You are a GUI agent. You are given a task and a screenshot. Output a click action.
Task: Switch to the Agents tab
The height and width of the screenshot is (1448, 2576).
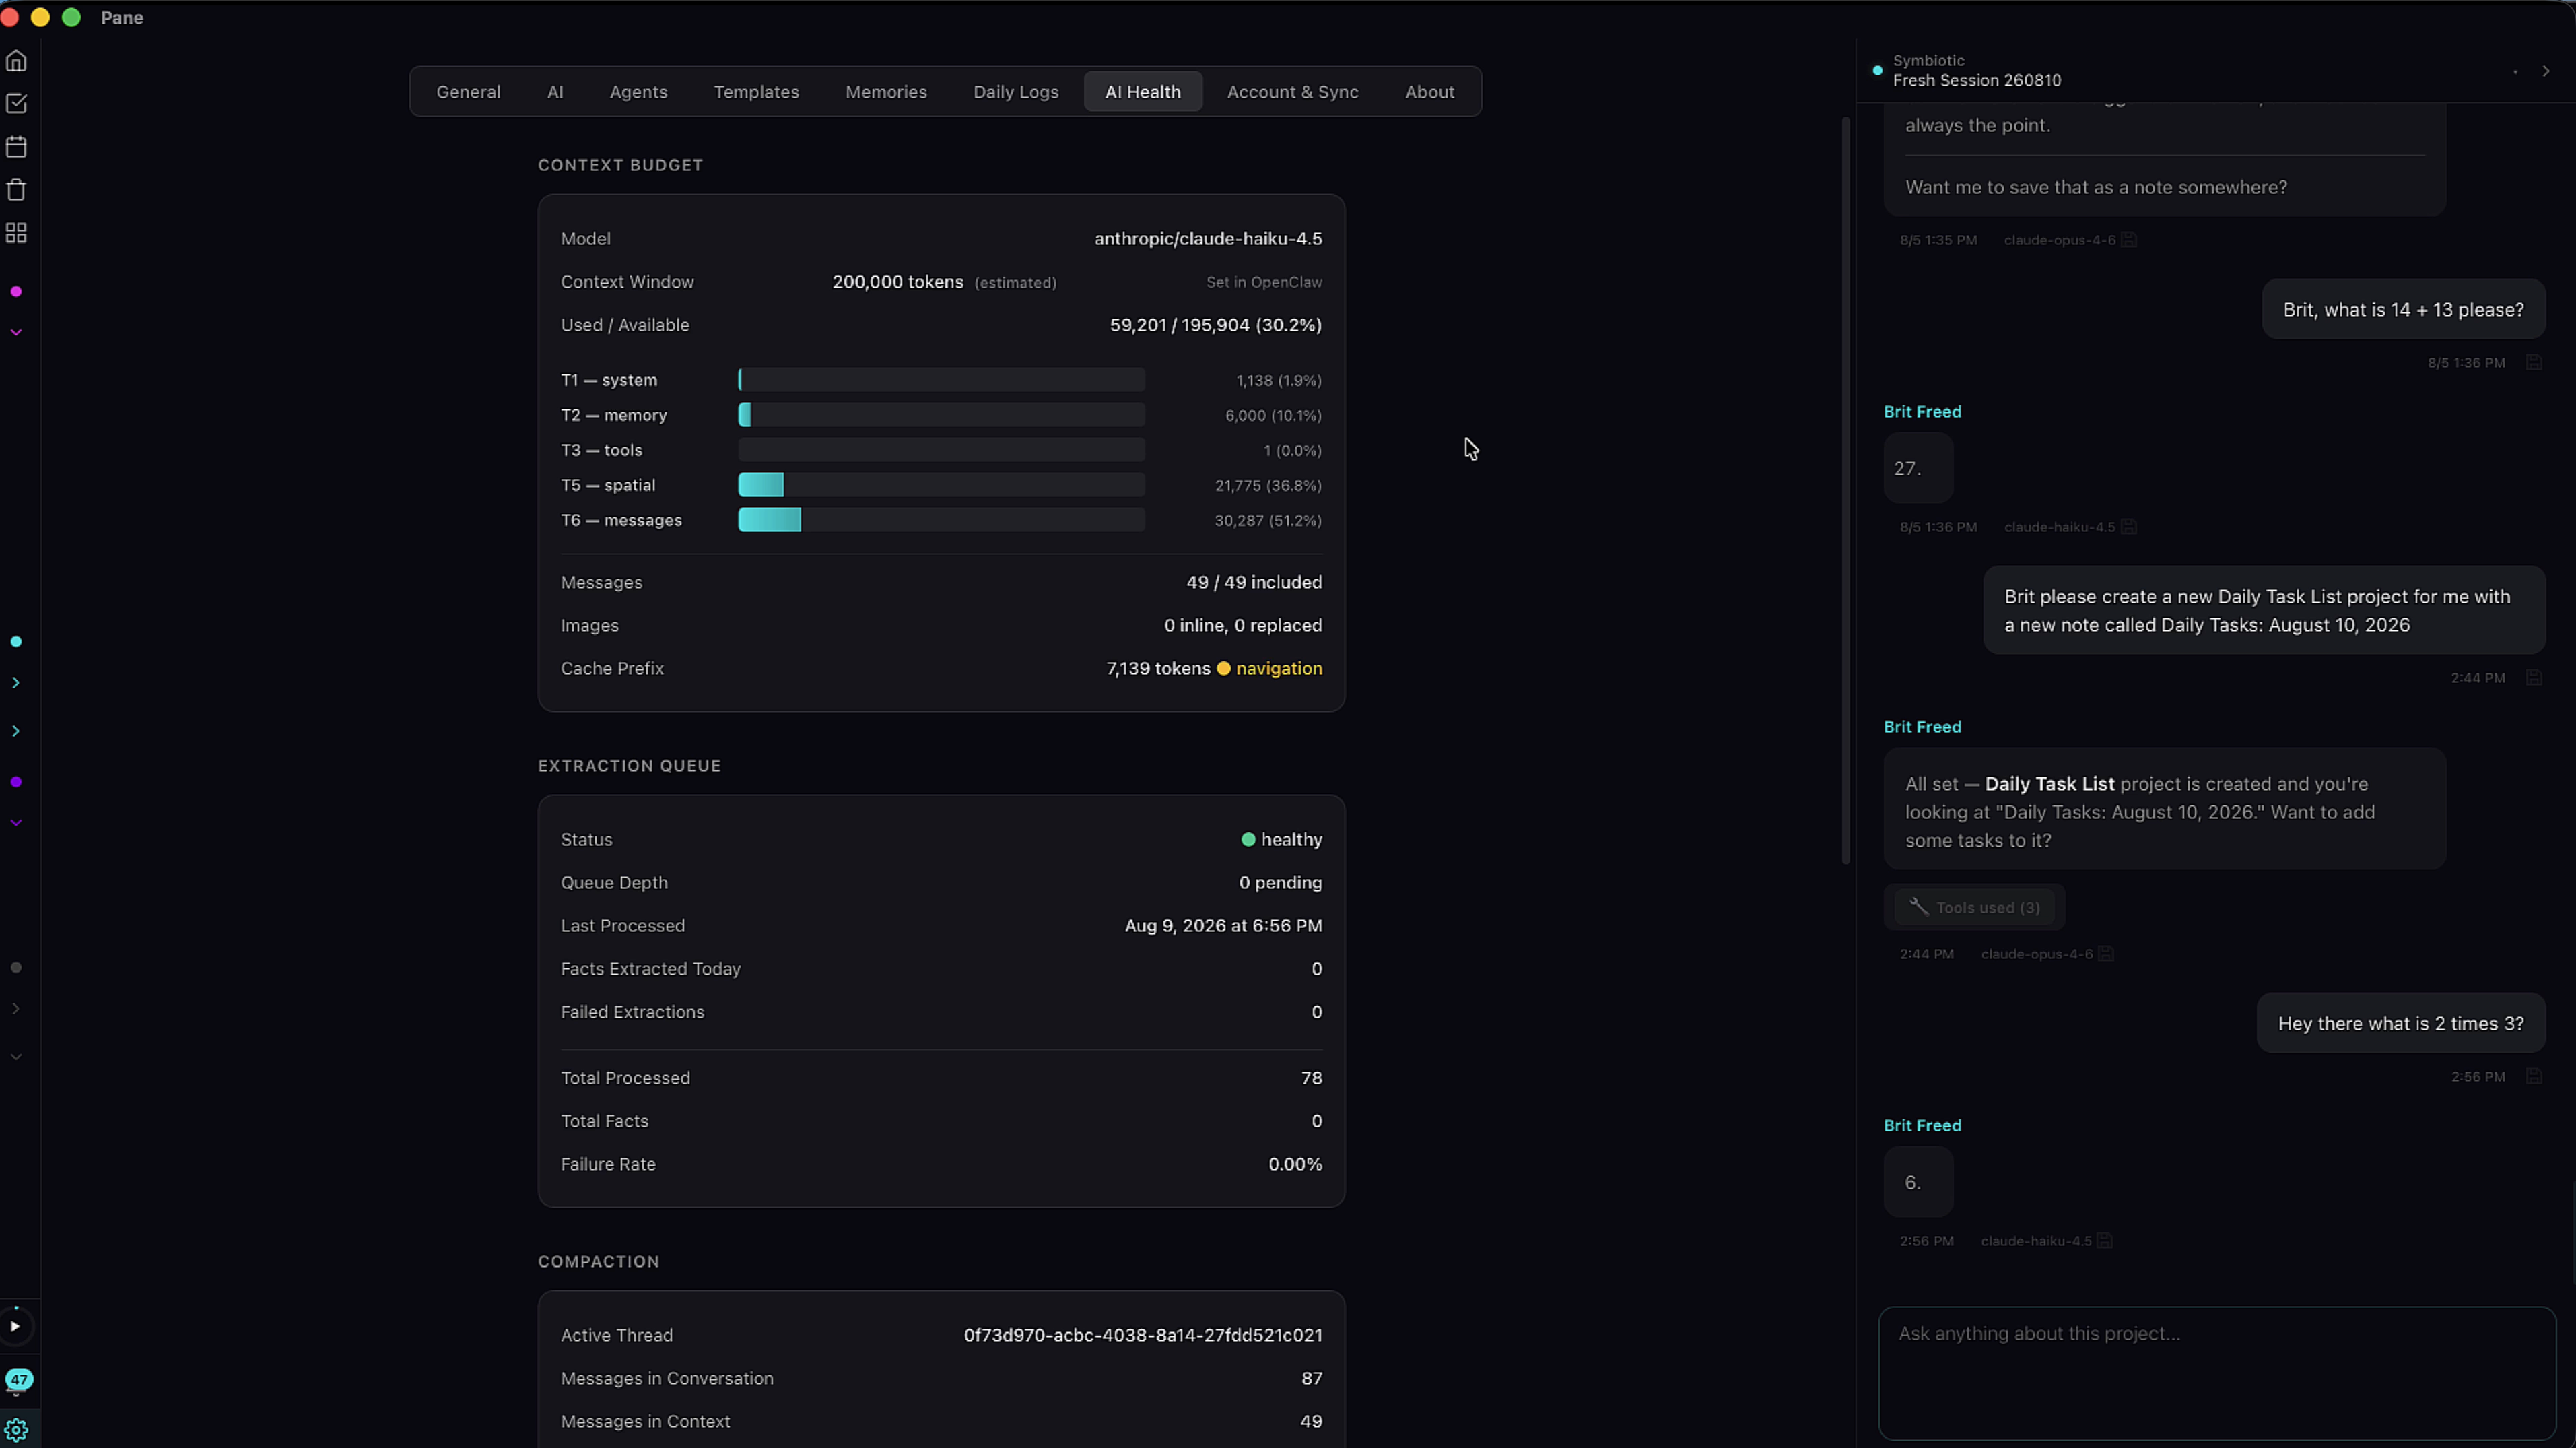click(x=638, y=92)
